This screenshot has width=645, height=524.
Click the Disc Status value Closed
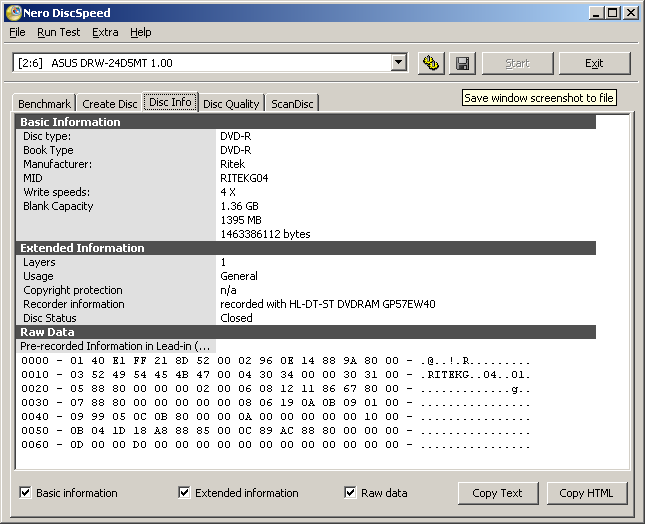click(236, 318)
